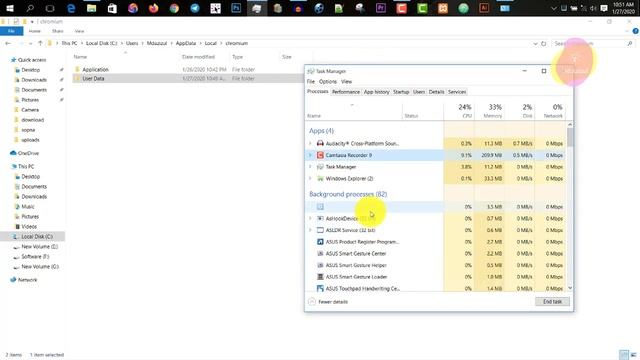Select the Application folder
The width and height of the screenshot is (640, 360).
click(95, 69)
